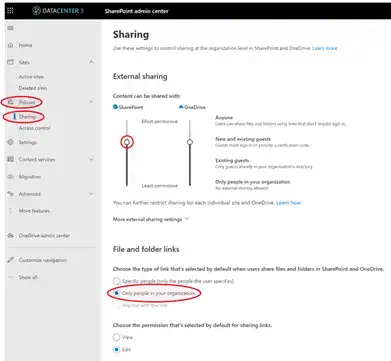The height and width of the screenshot is (361, 391).
Task: Open Deleted sites in navigation
Action: coord(33,88)
